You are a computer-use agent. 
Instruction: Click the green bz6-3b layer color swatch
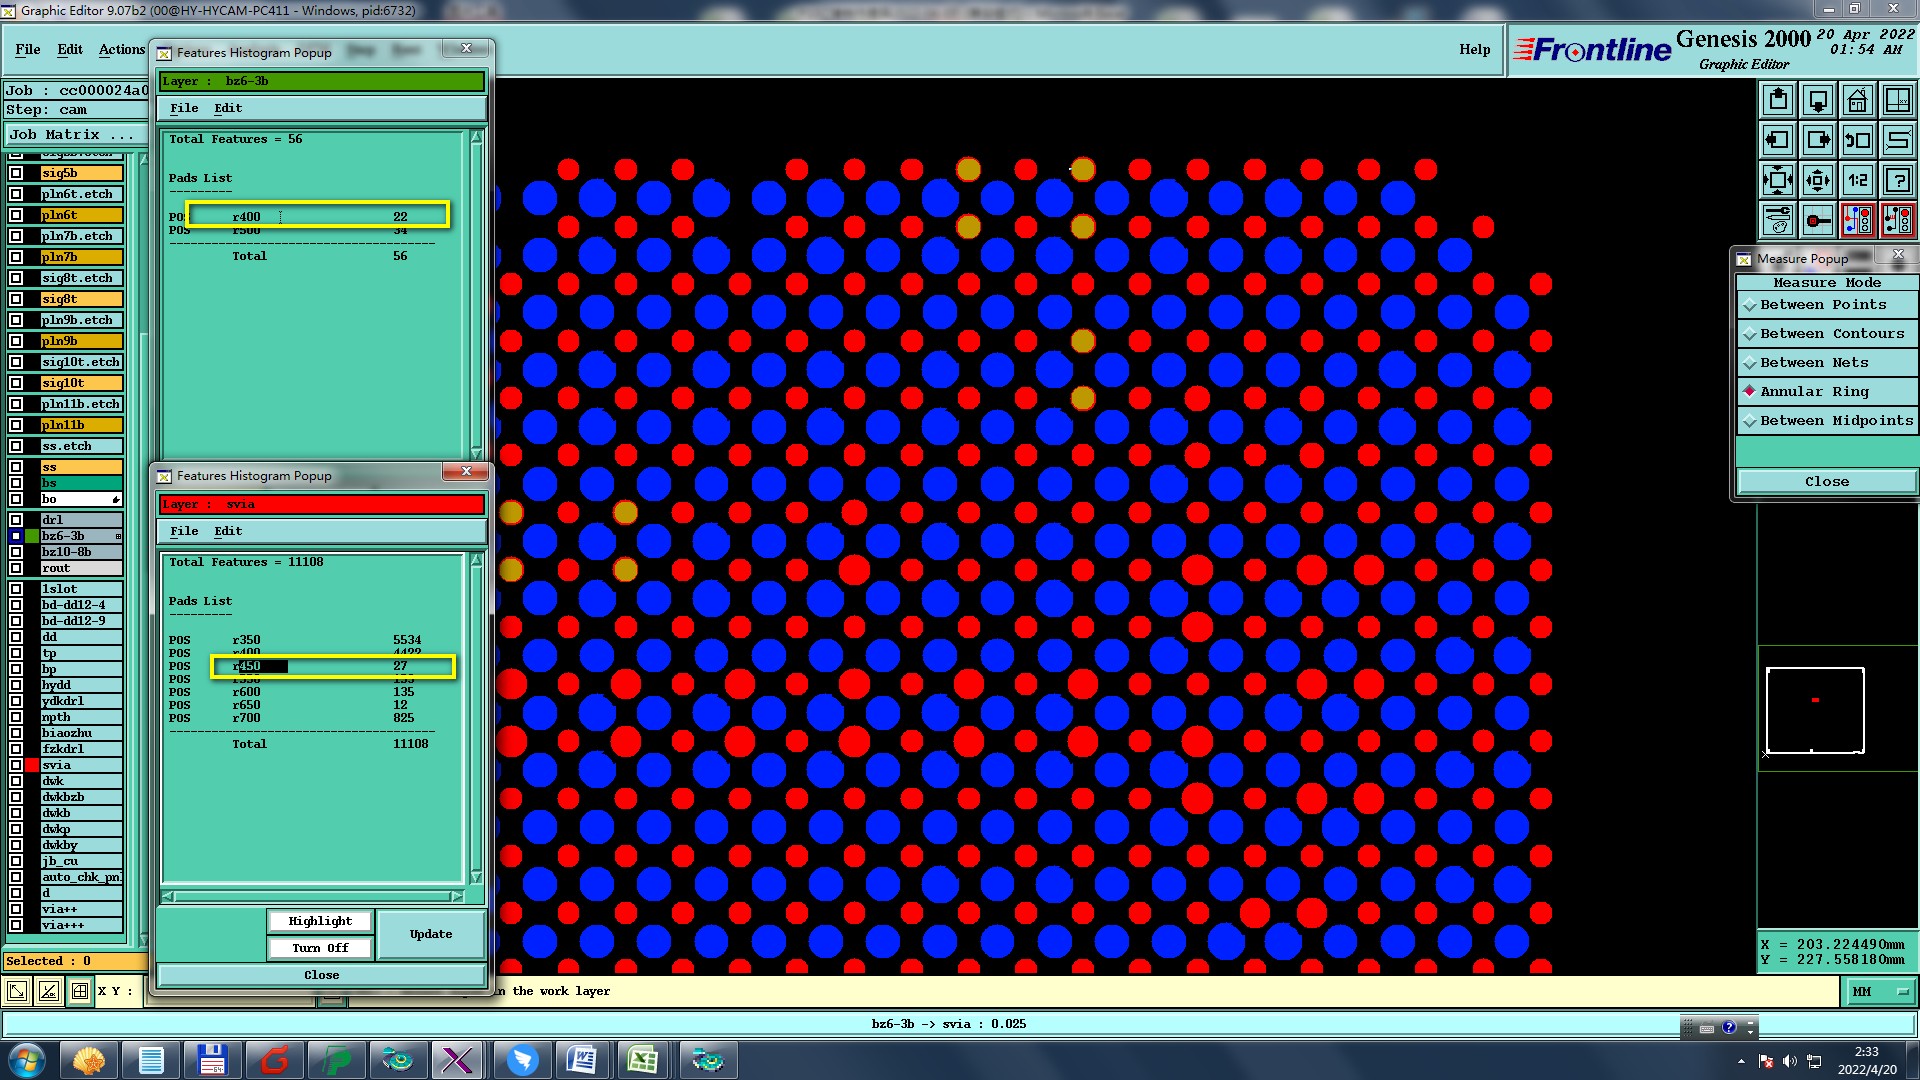pyautogui.click(x=32, y=536)
